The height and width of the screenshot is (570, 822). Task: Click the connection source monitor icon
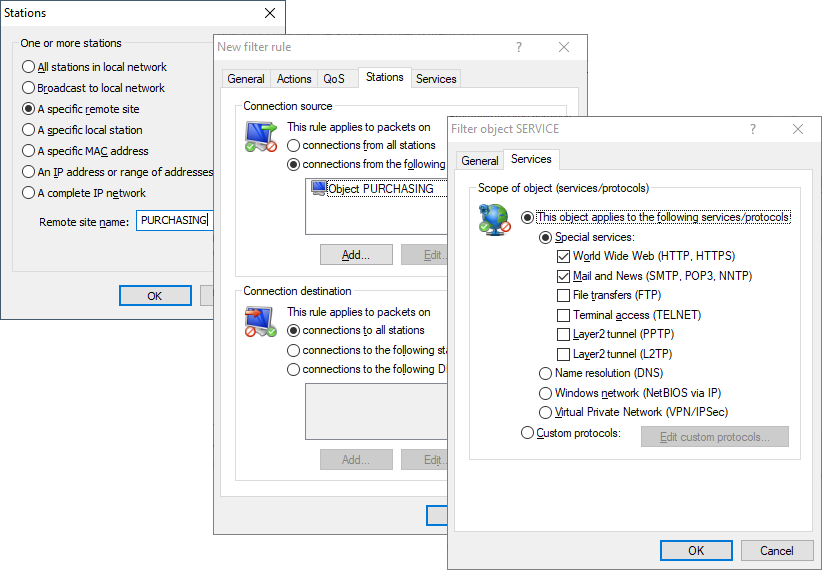pos(260,136)
